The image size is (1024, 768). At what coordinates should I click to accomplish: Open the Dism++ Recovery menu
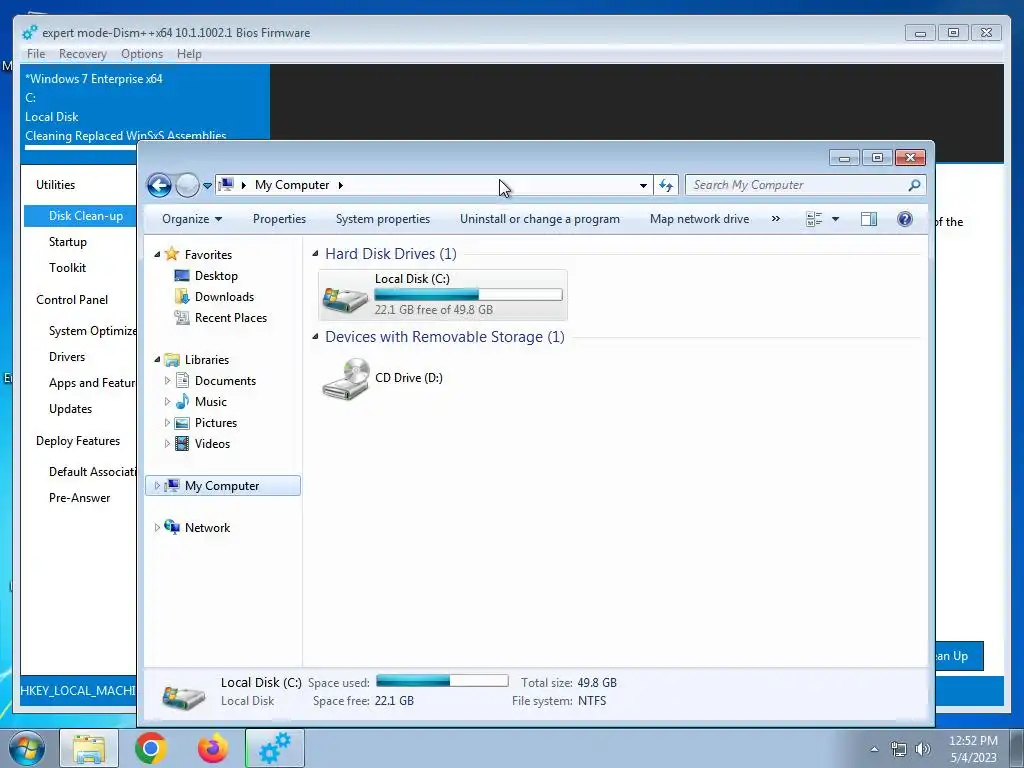coord(82,54)
